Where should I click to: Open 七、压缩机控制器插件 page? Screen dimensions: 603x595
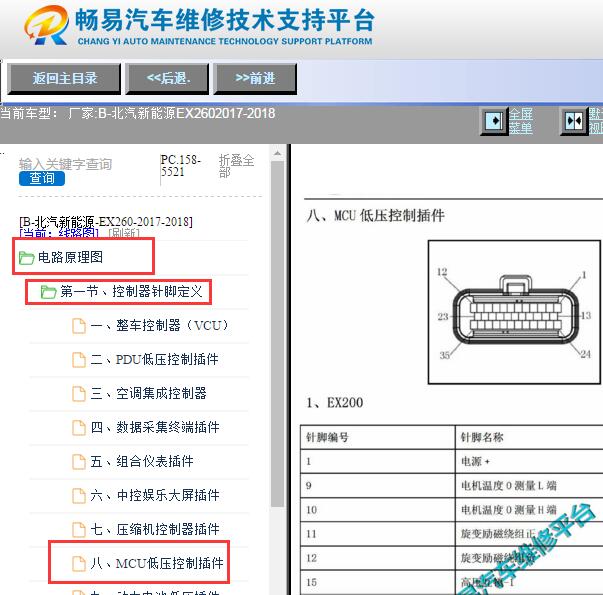155,529
